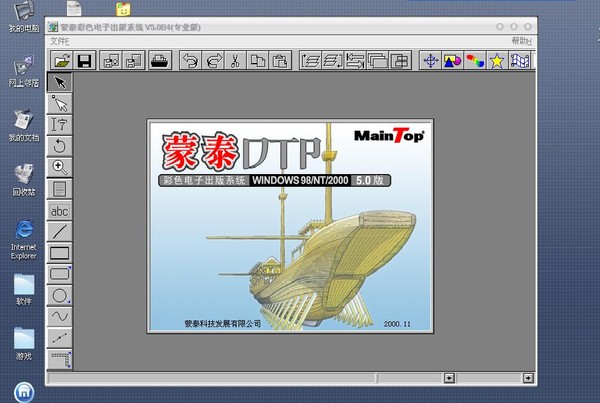Open a file with the folder icon
The image size is (600, 403).
coord(62,60)
